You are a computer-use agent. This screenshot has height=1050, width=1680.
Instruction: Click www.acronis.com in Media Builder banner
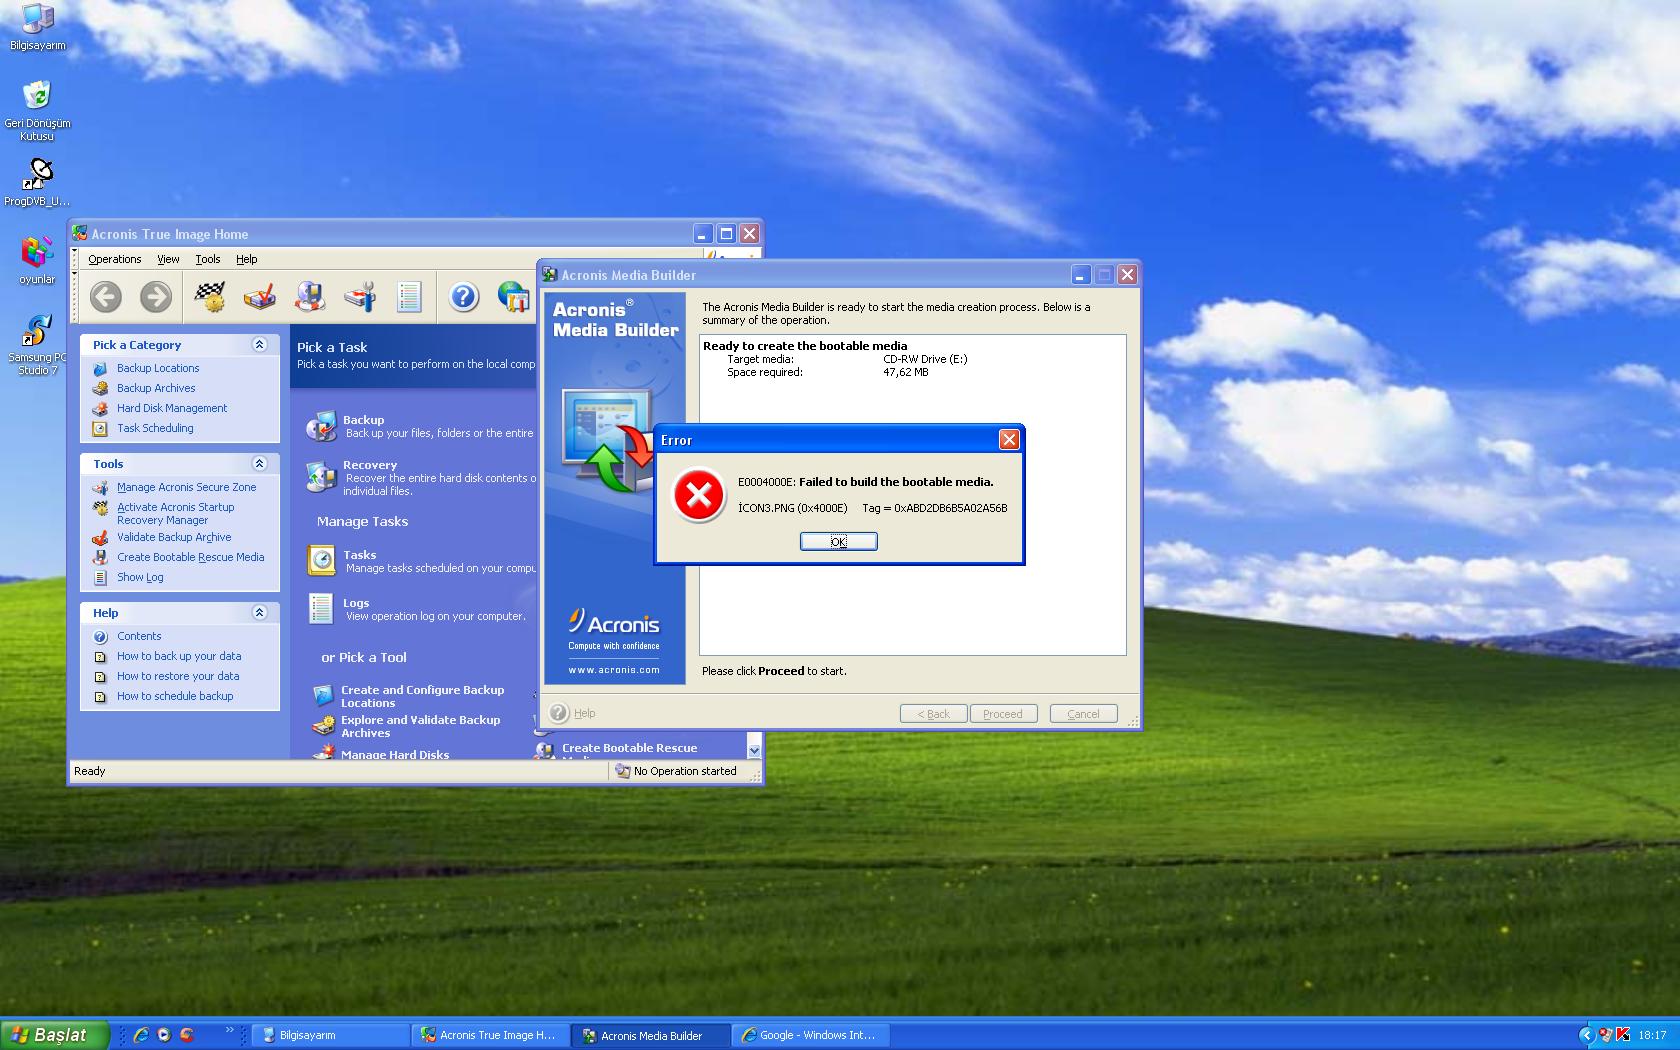614,670
